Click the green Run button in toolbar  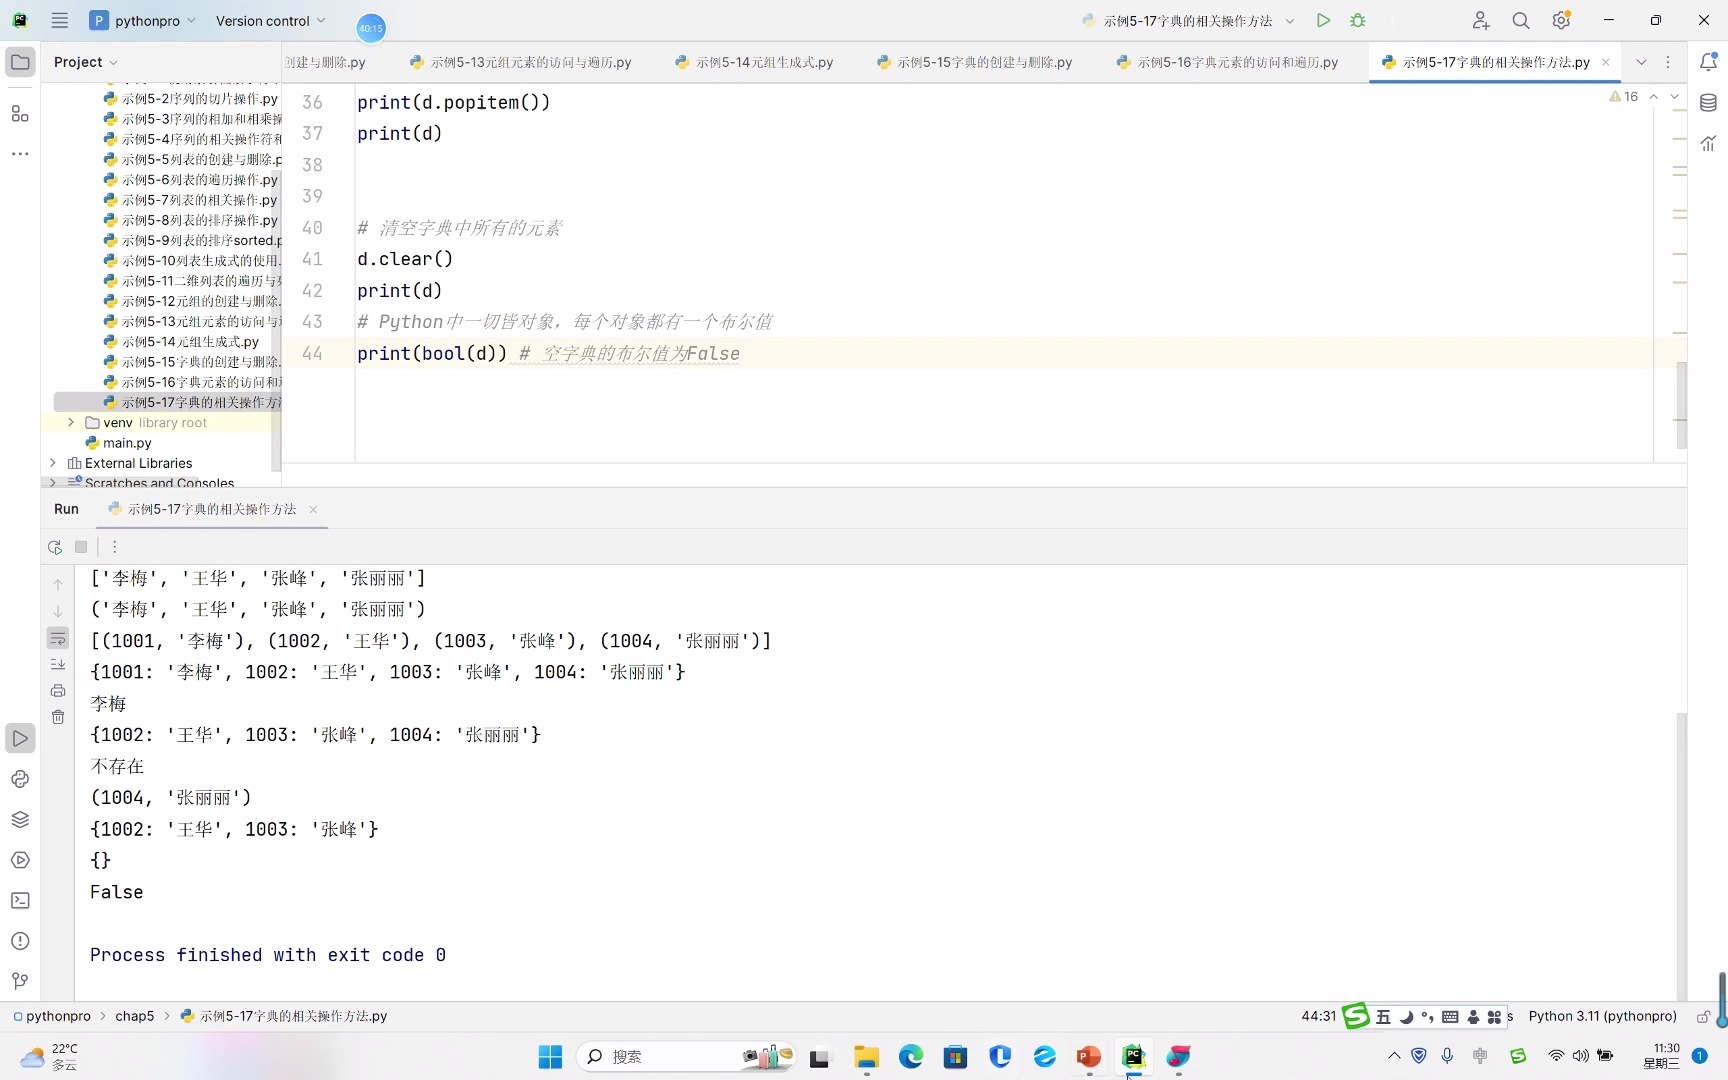point(1323,20)
